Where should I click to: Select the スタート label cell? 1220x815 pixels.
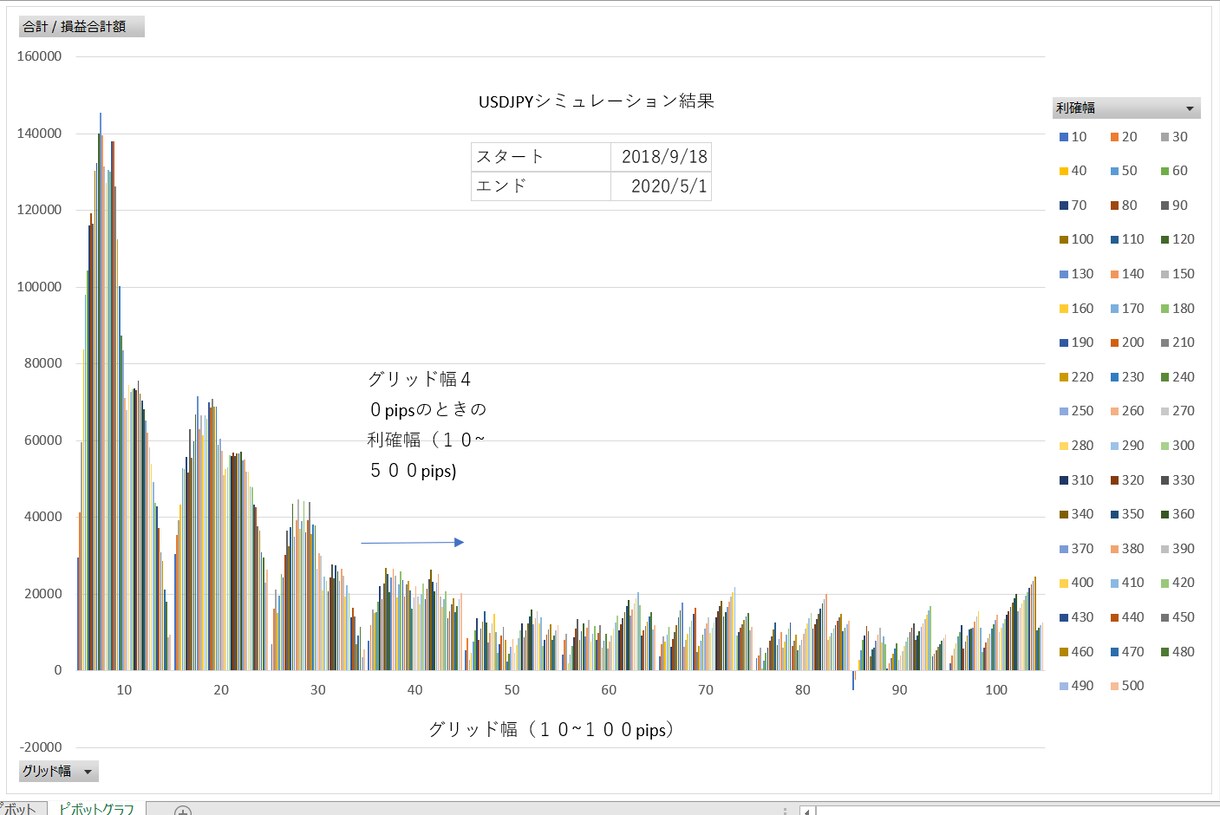pyautogui.click(x=541, y=157)
